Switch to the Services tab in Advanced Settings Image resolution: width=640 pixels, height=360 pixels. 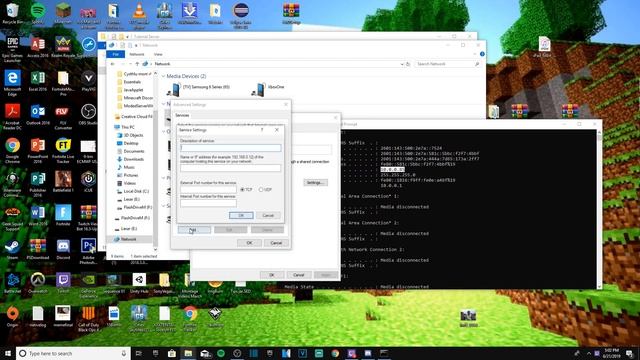[182, 116]
